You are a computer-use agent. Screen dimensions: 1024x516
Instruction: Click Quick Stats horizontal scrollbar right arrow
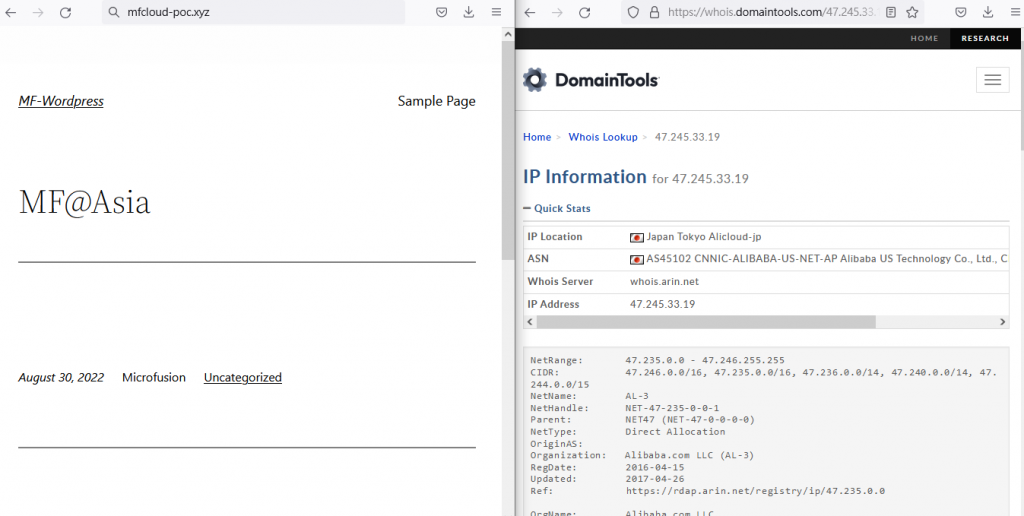(x=1003, y=322)
